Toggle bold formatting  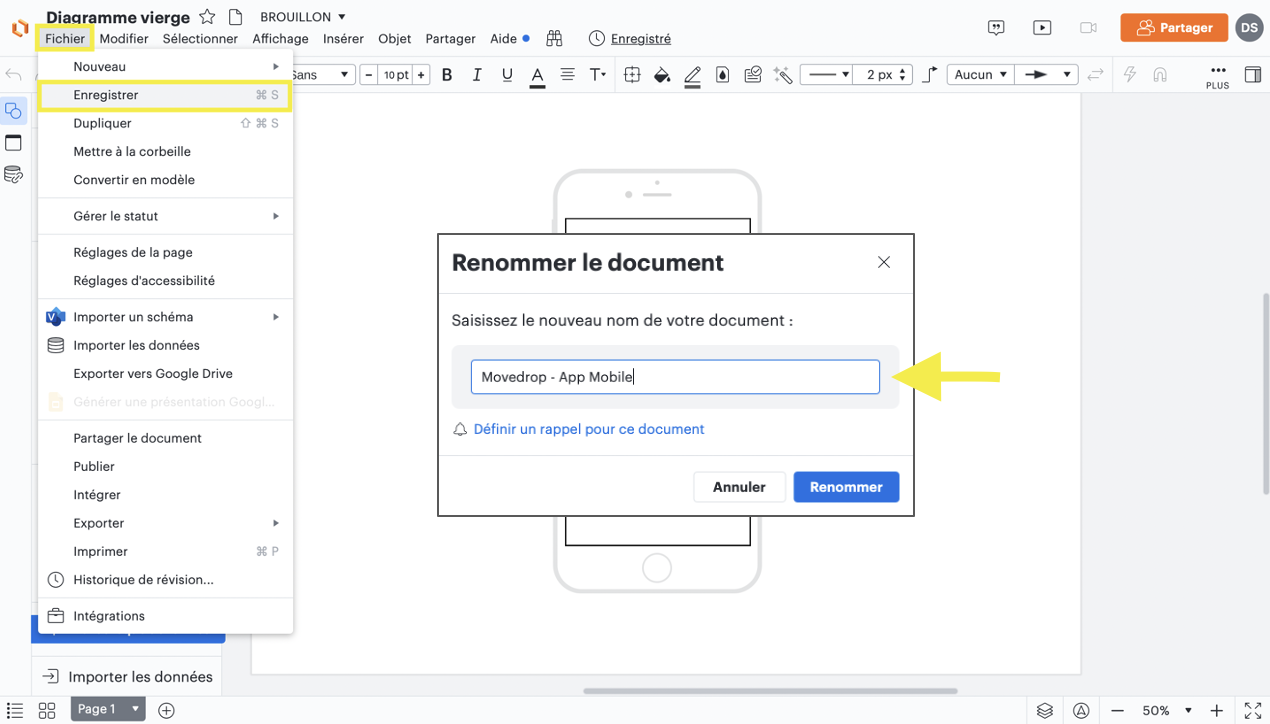click(447, 75)
